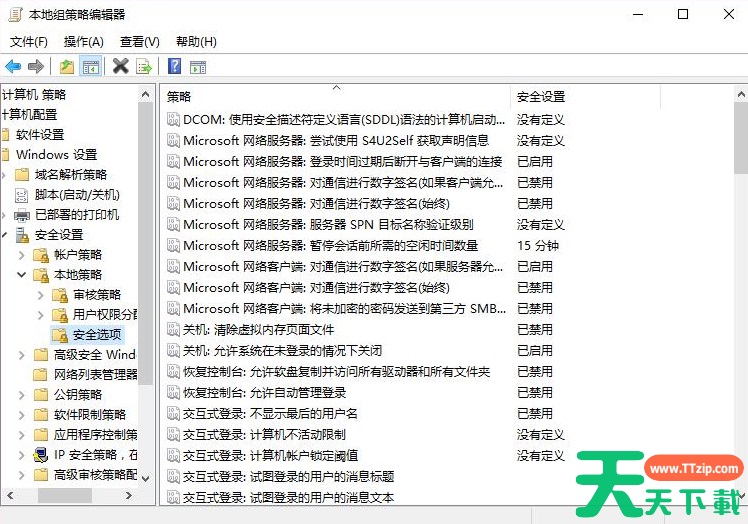
Task: Click the 15 分钟 setting value
Action: pos(538,245)
